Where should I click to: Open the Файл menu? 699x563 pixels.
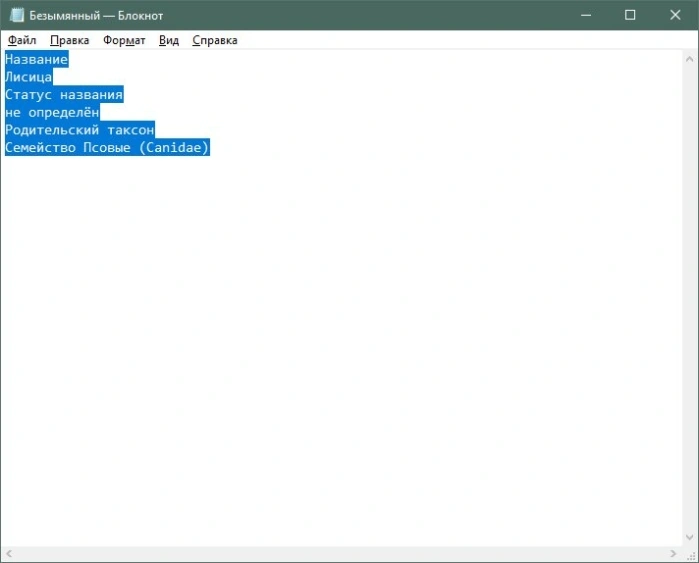[22, 40]
